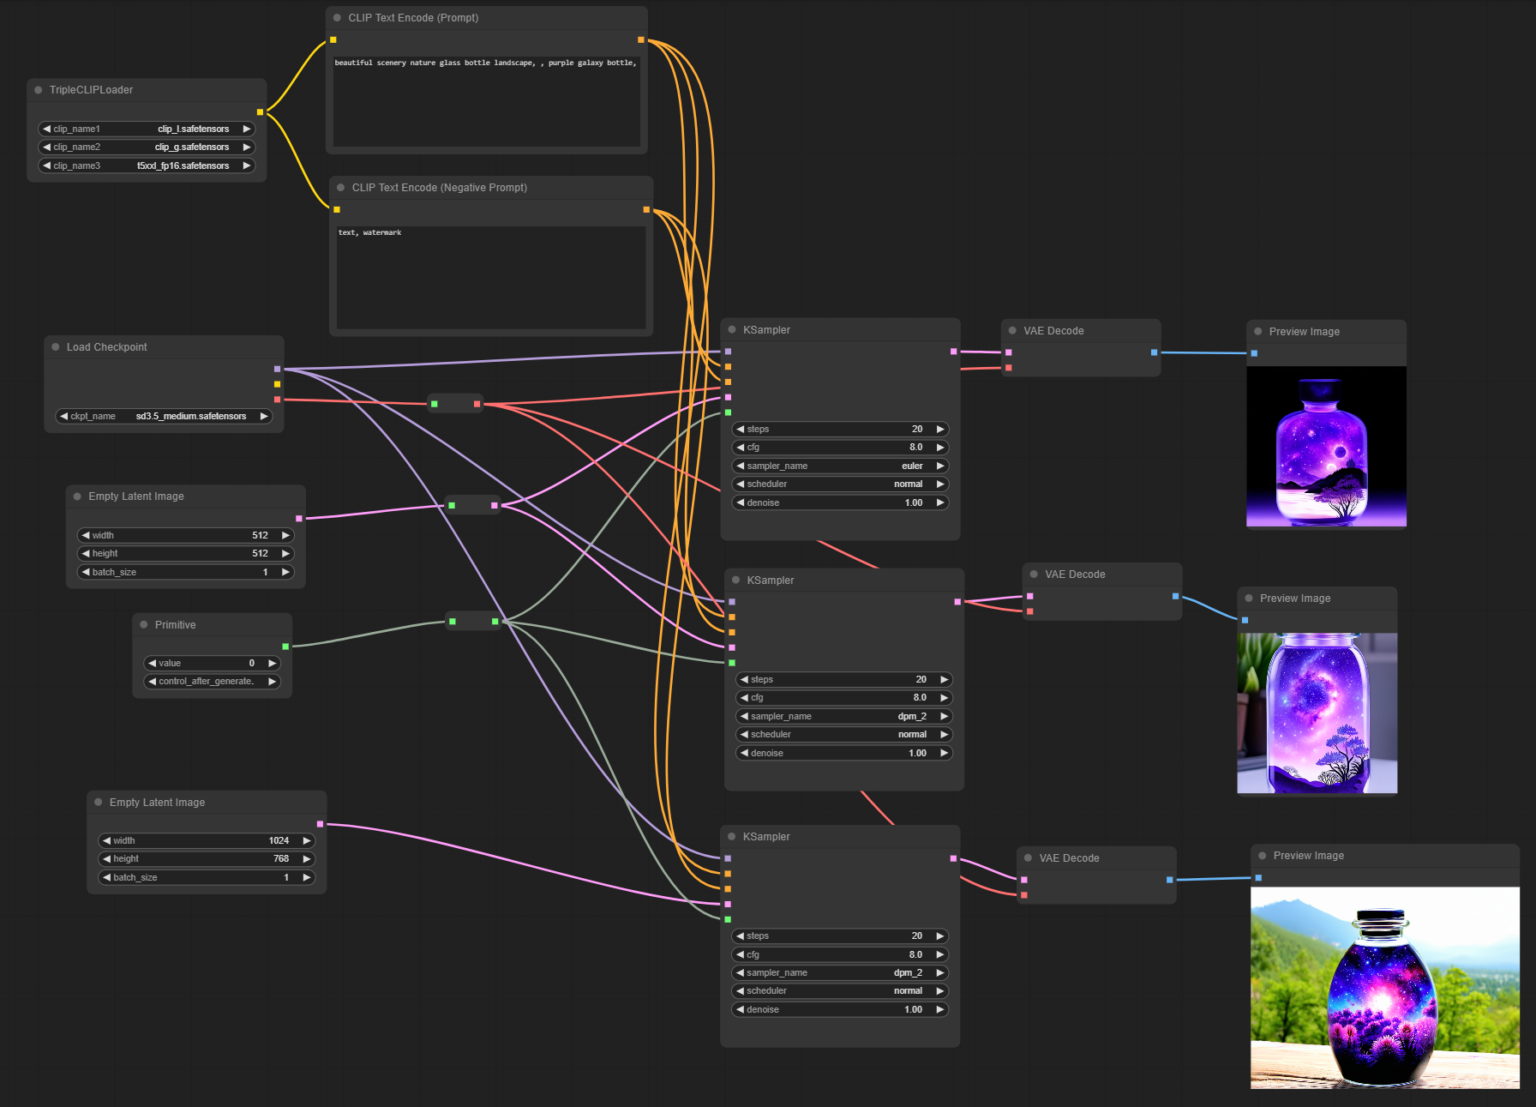Viewport: 1536px width, 1107px height.
Task: Open the sampler_name dropdown showing euler
Action: (838, 465)
